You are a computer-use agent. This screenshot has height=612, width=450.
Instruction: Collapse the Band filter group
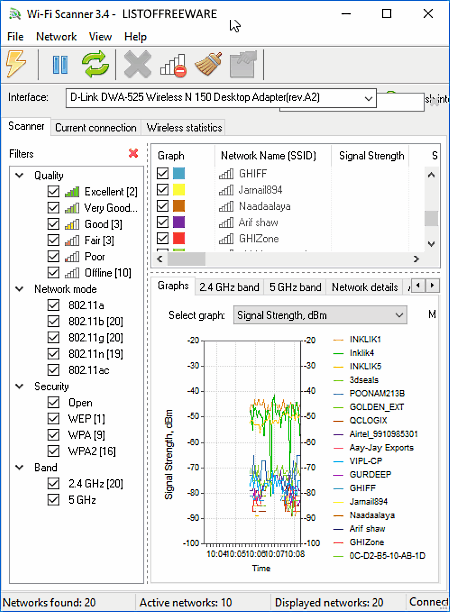point(19,467)
